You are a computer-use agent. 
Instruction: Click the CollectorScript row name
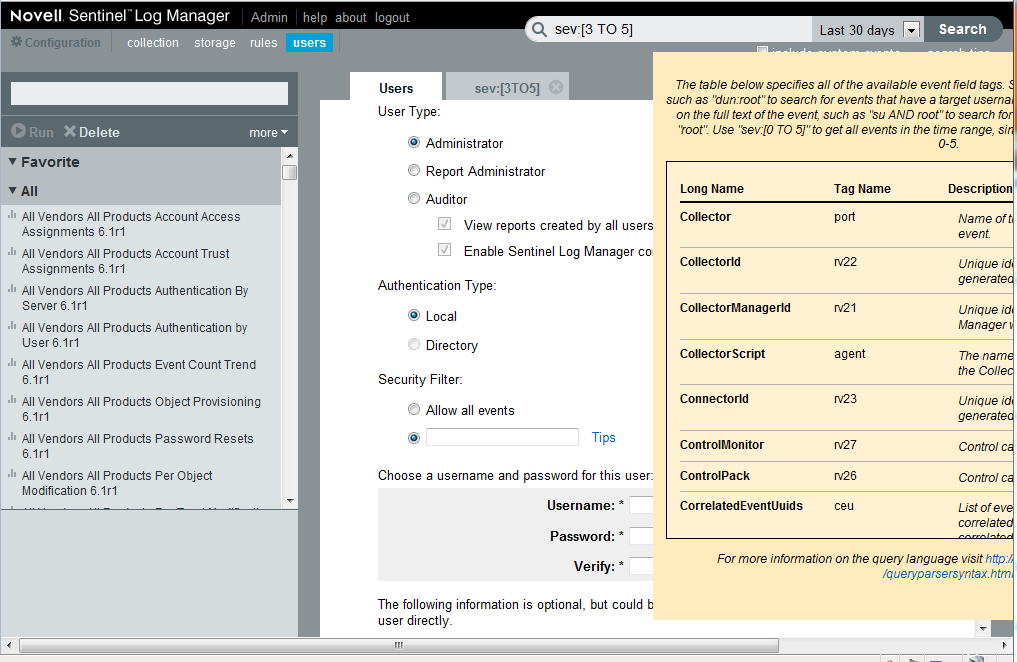tap(722, 354)
